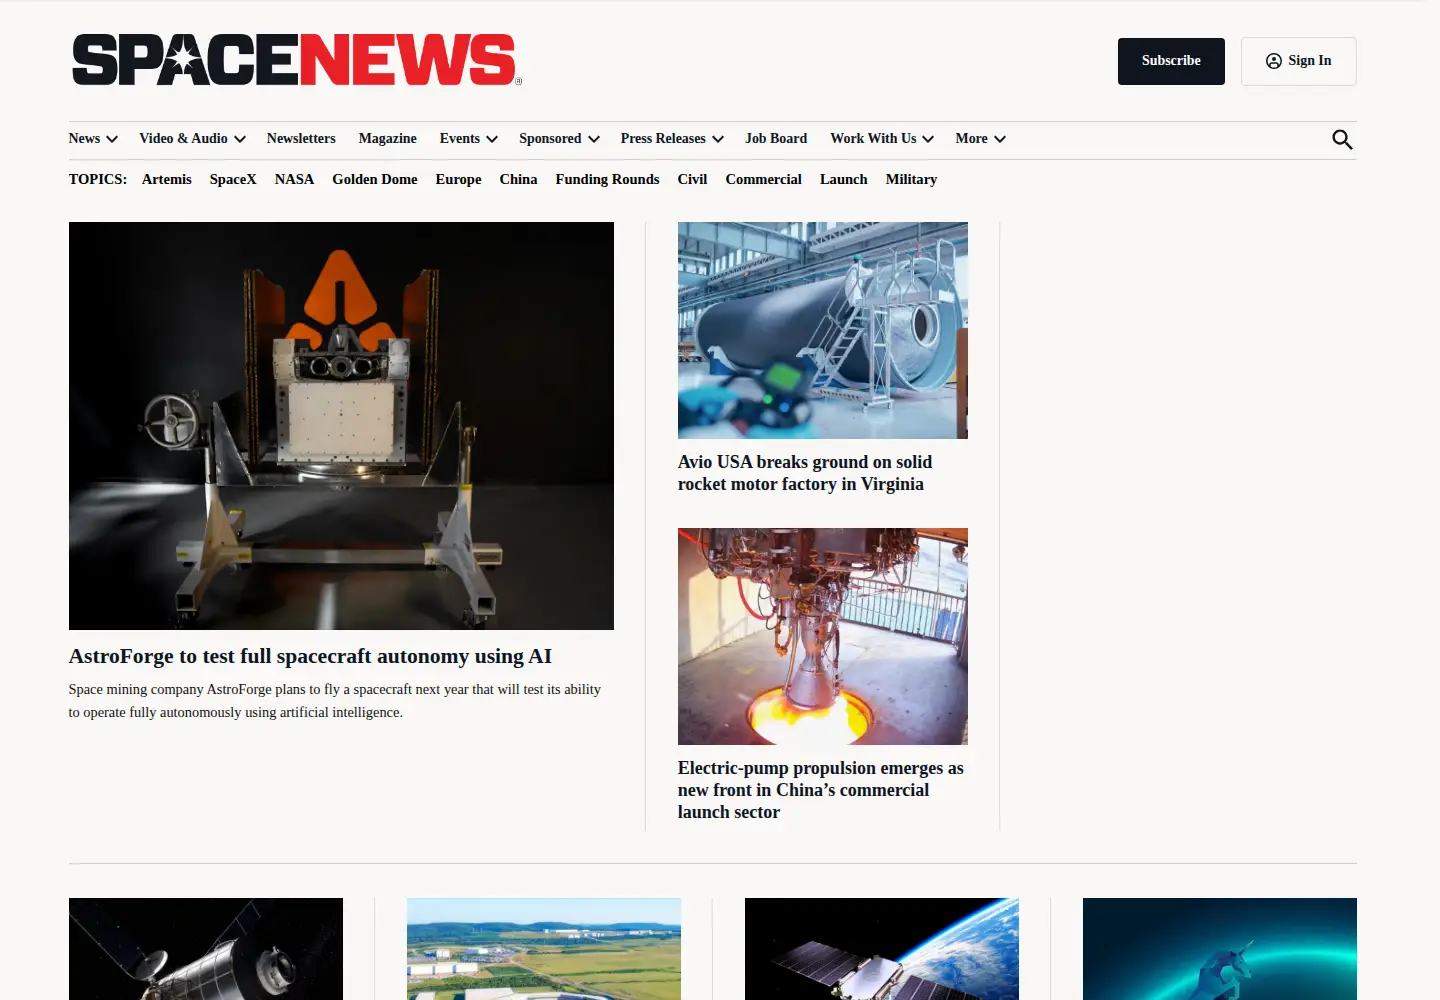Browse the China topic
The width and height of the screenshot is (1440, 1000).
tap(519, 180)
